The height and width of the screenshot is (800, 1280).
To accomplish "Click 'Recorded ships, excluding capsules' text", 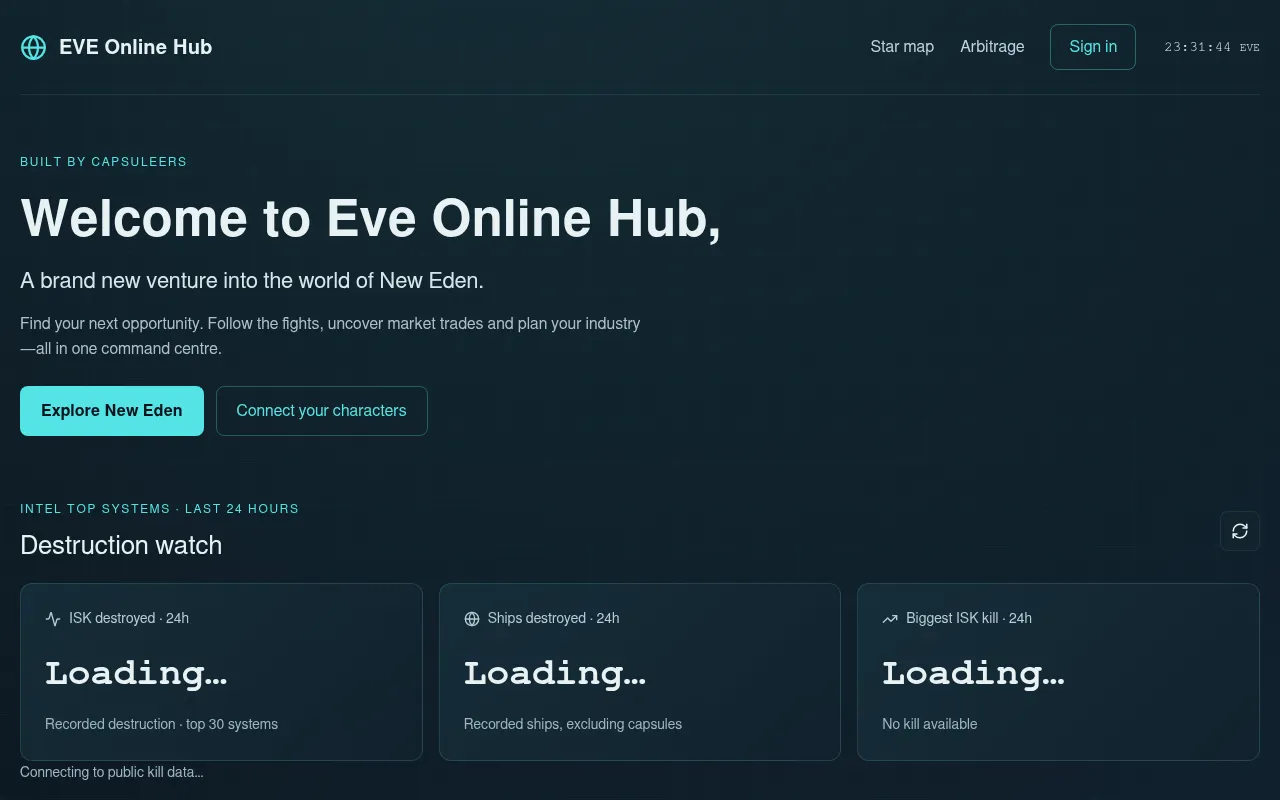I will tap(573, 724).
